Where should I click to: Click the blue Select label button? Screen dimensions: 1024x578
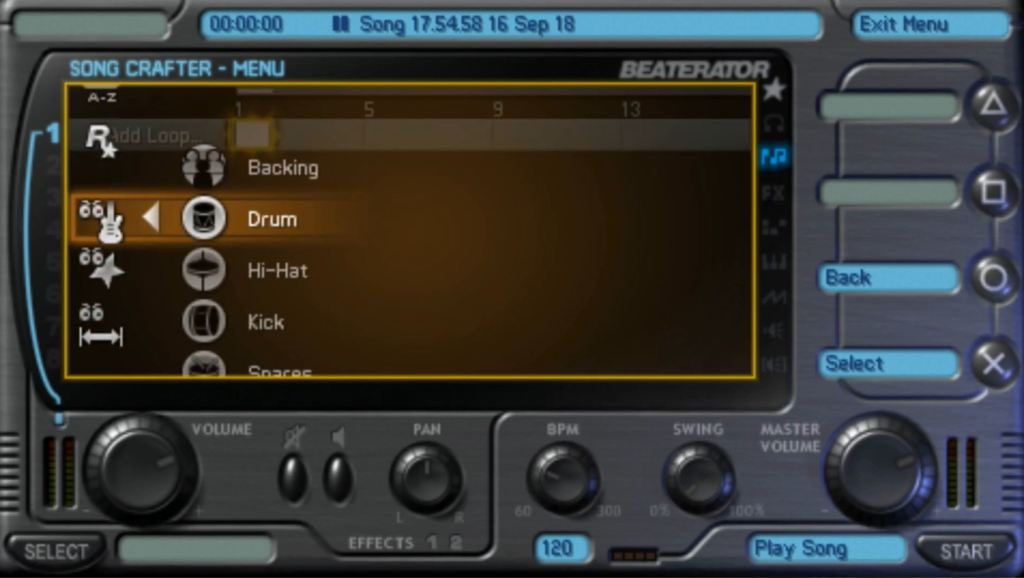click(x=889, y=363)
